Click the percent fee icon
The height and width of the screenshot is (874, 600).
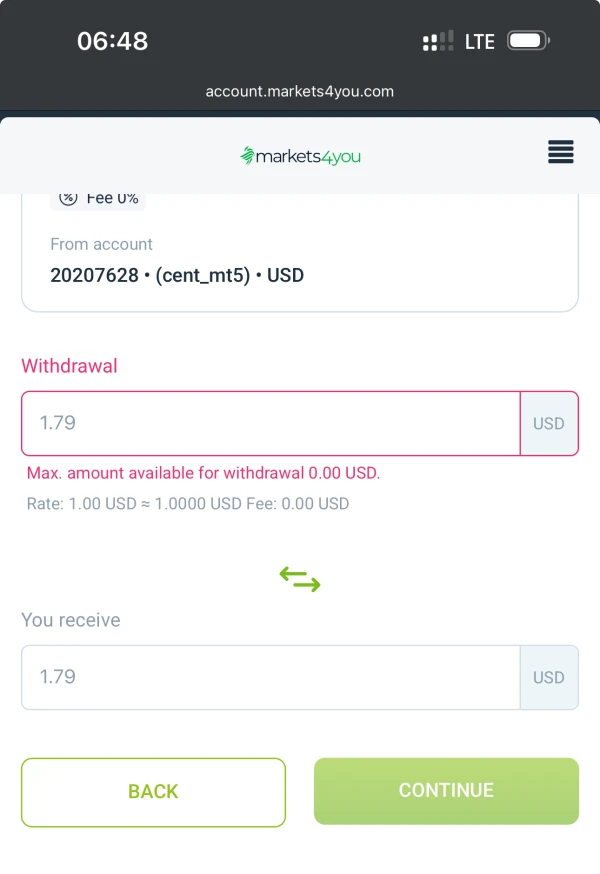click(x=68, y=198)
